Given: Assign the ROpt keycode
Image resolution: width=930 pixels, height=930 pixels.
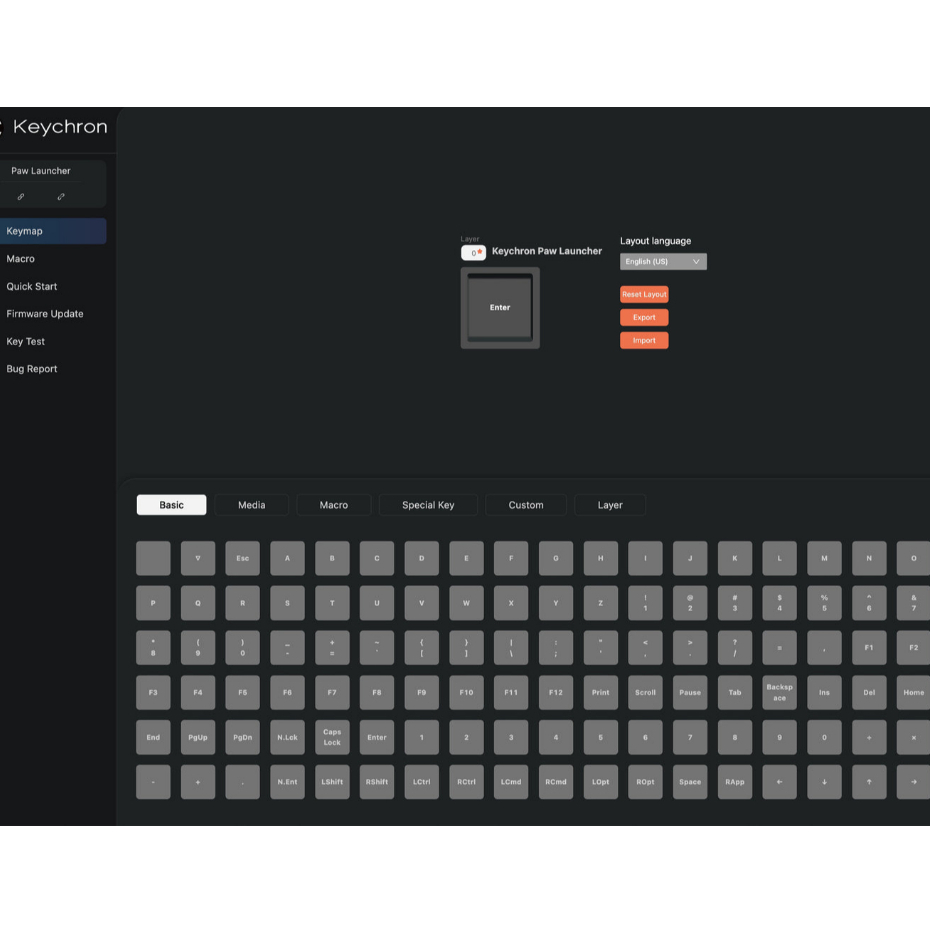Looking at the screenshot, I should point(645,782).
